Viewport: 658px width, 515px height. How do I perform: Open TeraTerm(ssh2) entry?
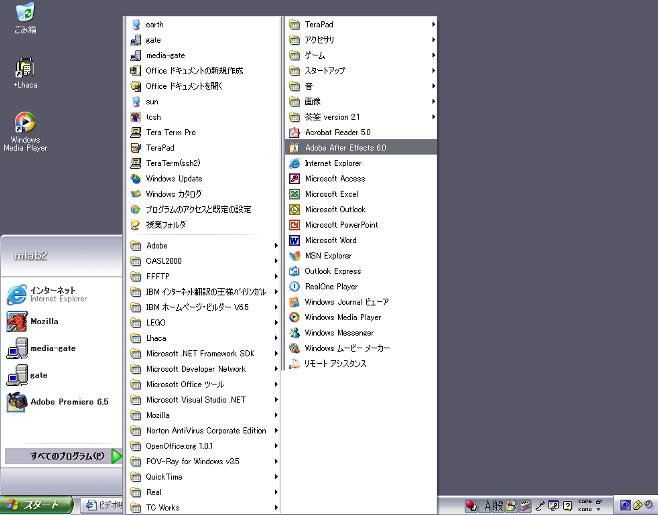[x=204, y=163]
